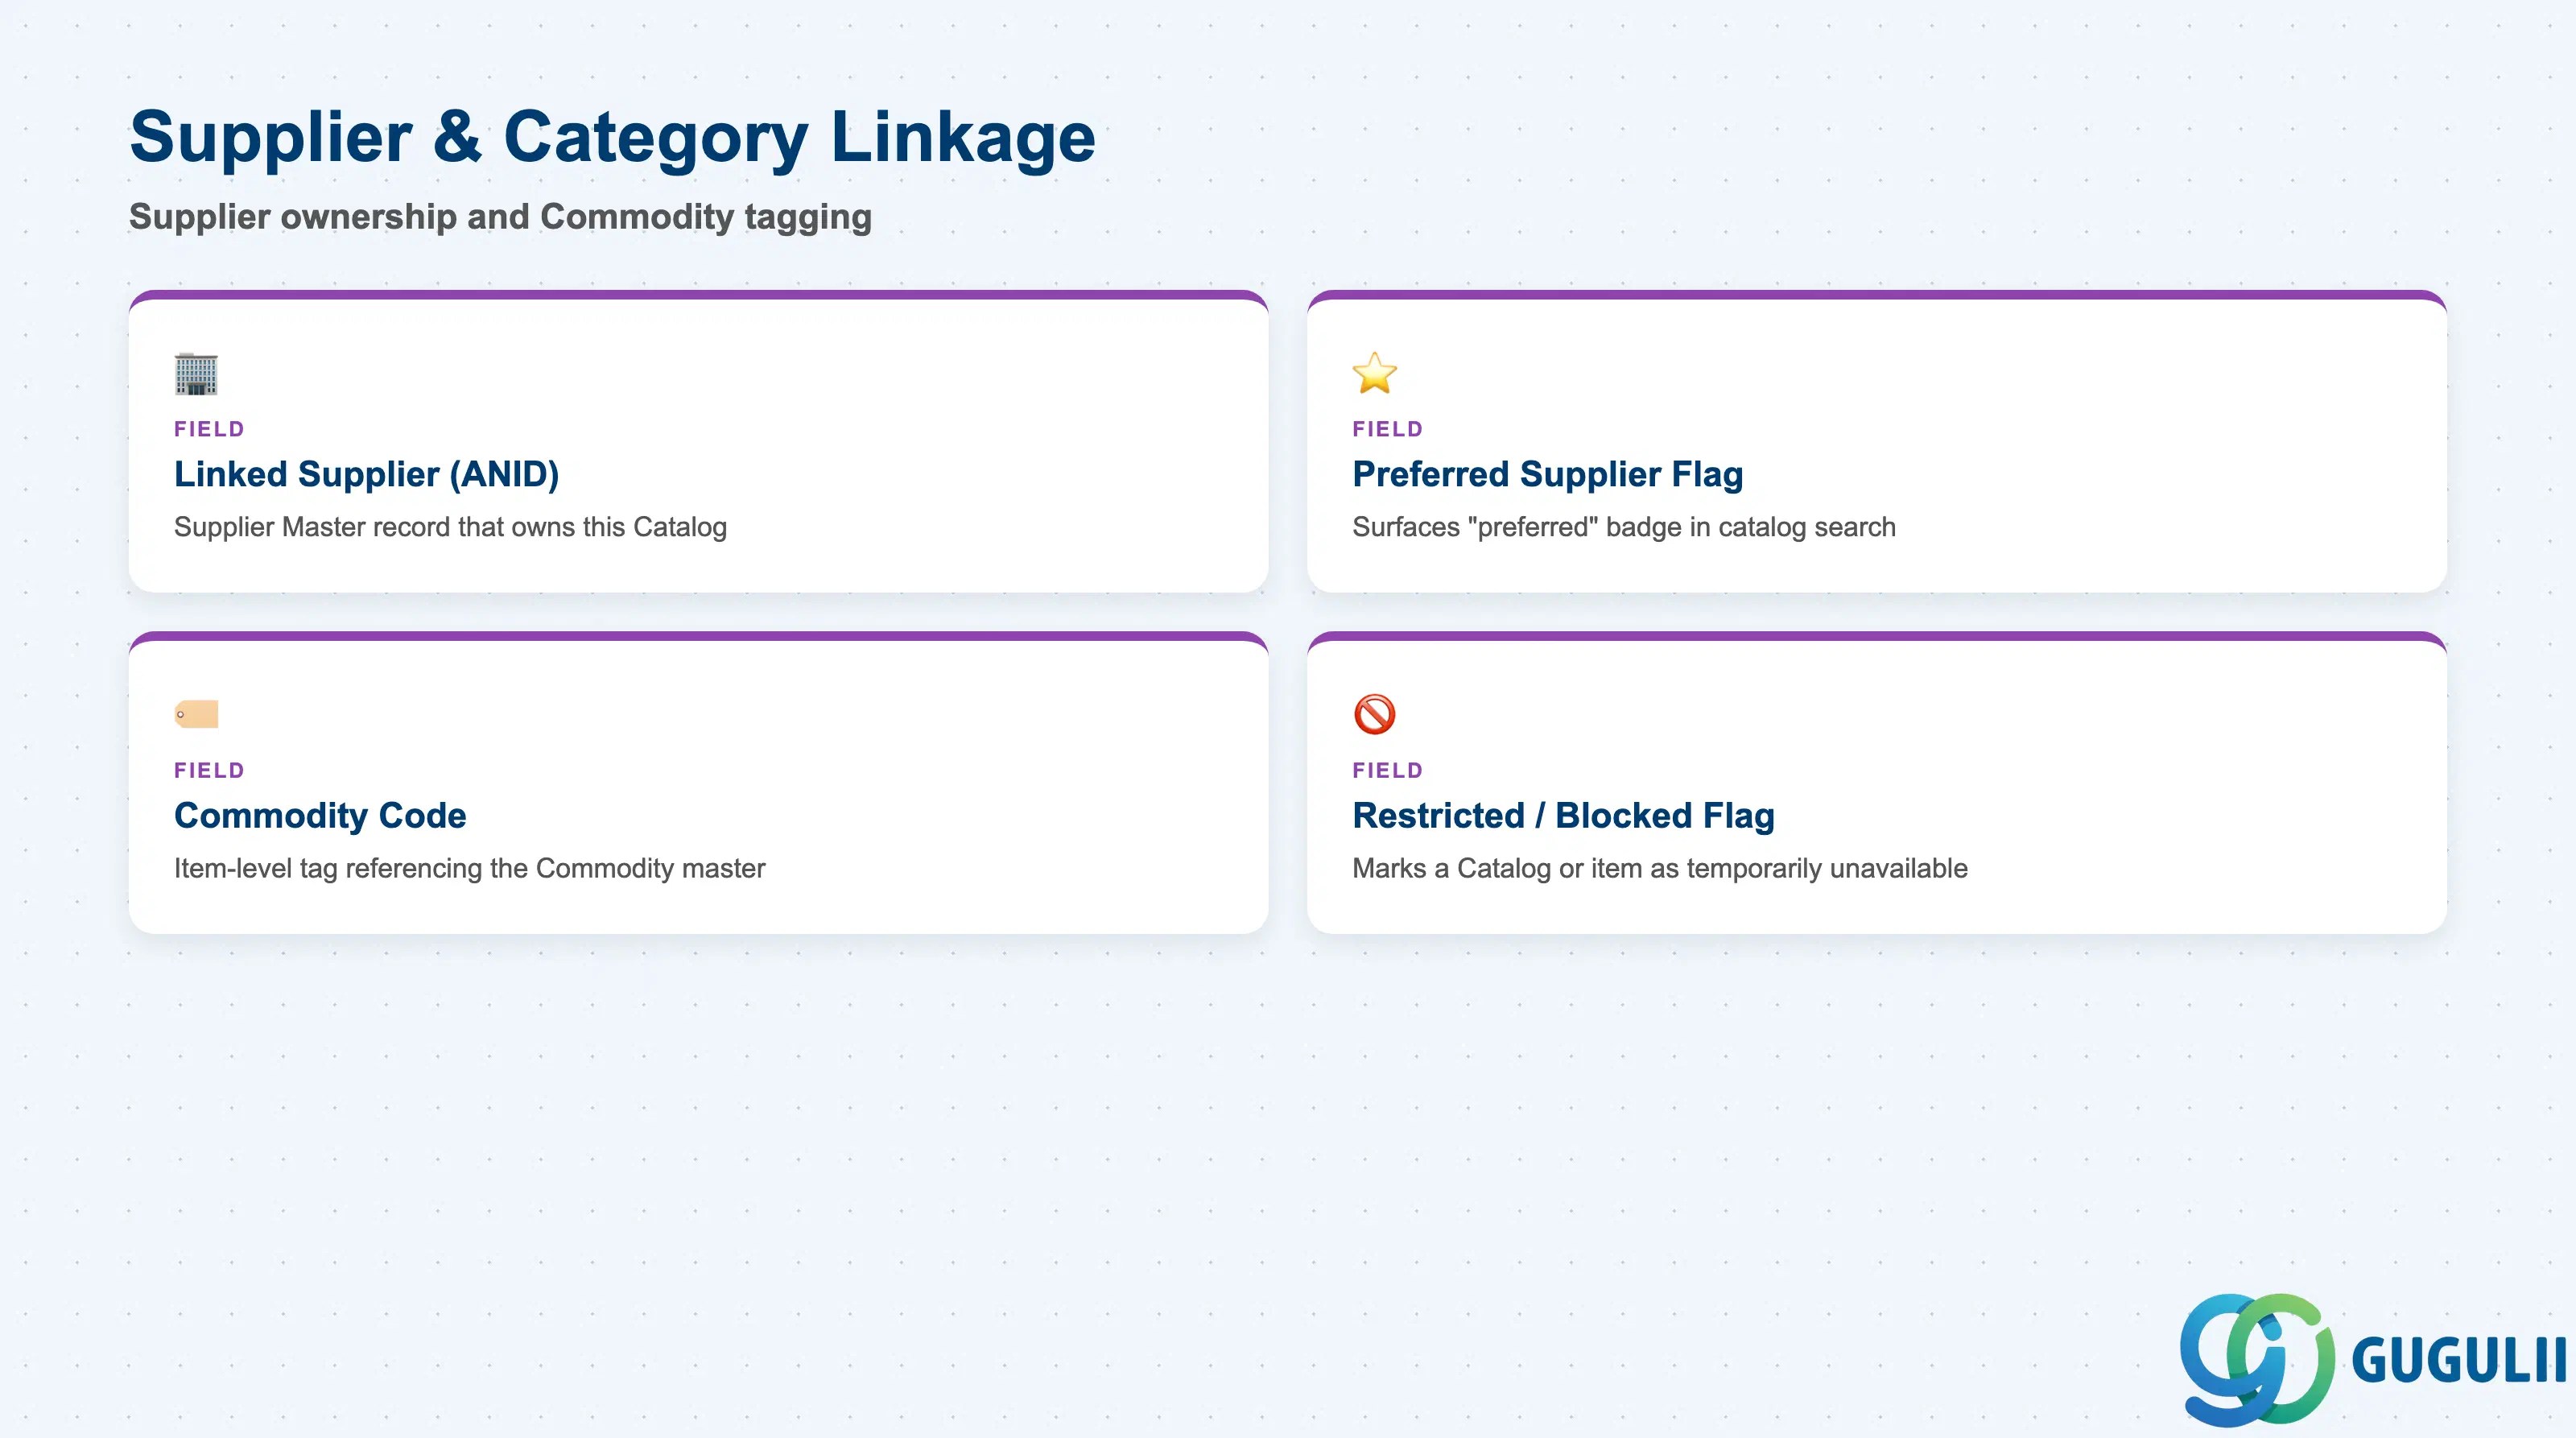Click the gold star icon
The image size is (2576, 1438).
tap(1374, 373)
